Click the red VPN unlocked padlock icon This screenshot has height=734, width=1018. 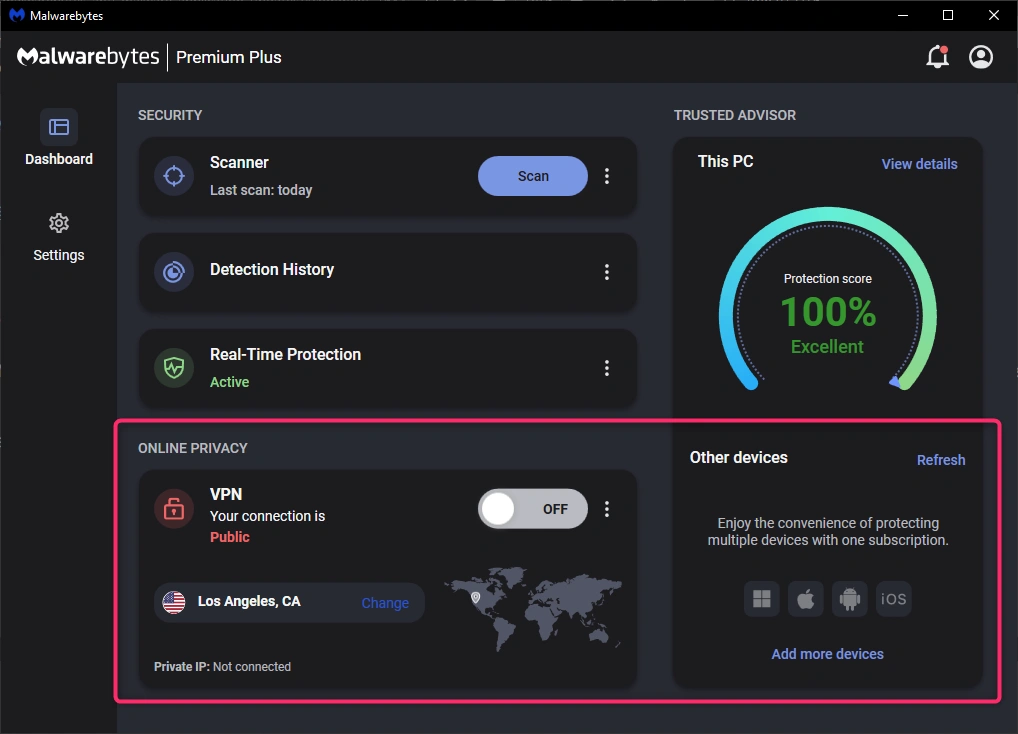(x=174, y=509)
